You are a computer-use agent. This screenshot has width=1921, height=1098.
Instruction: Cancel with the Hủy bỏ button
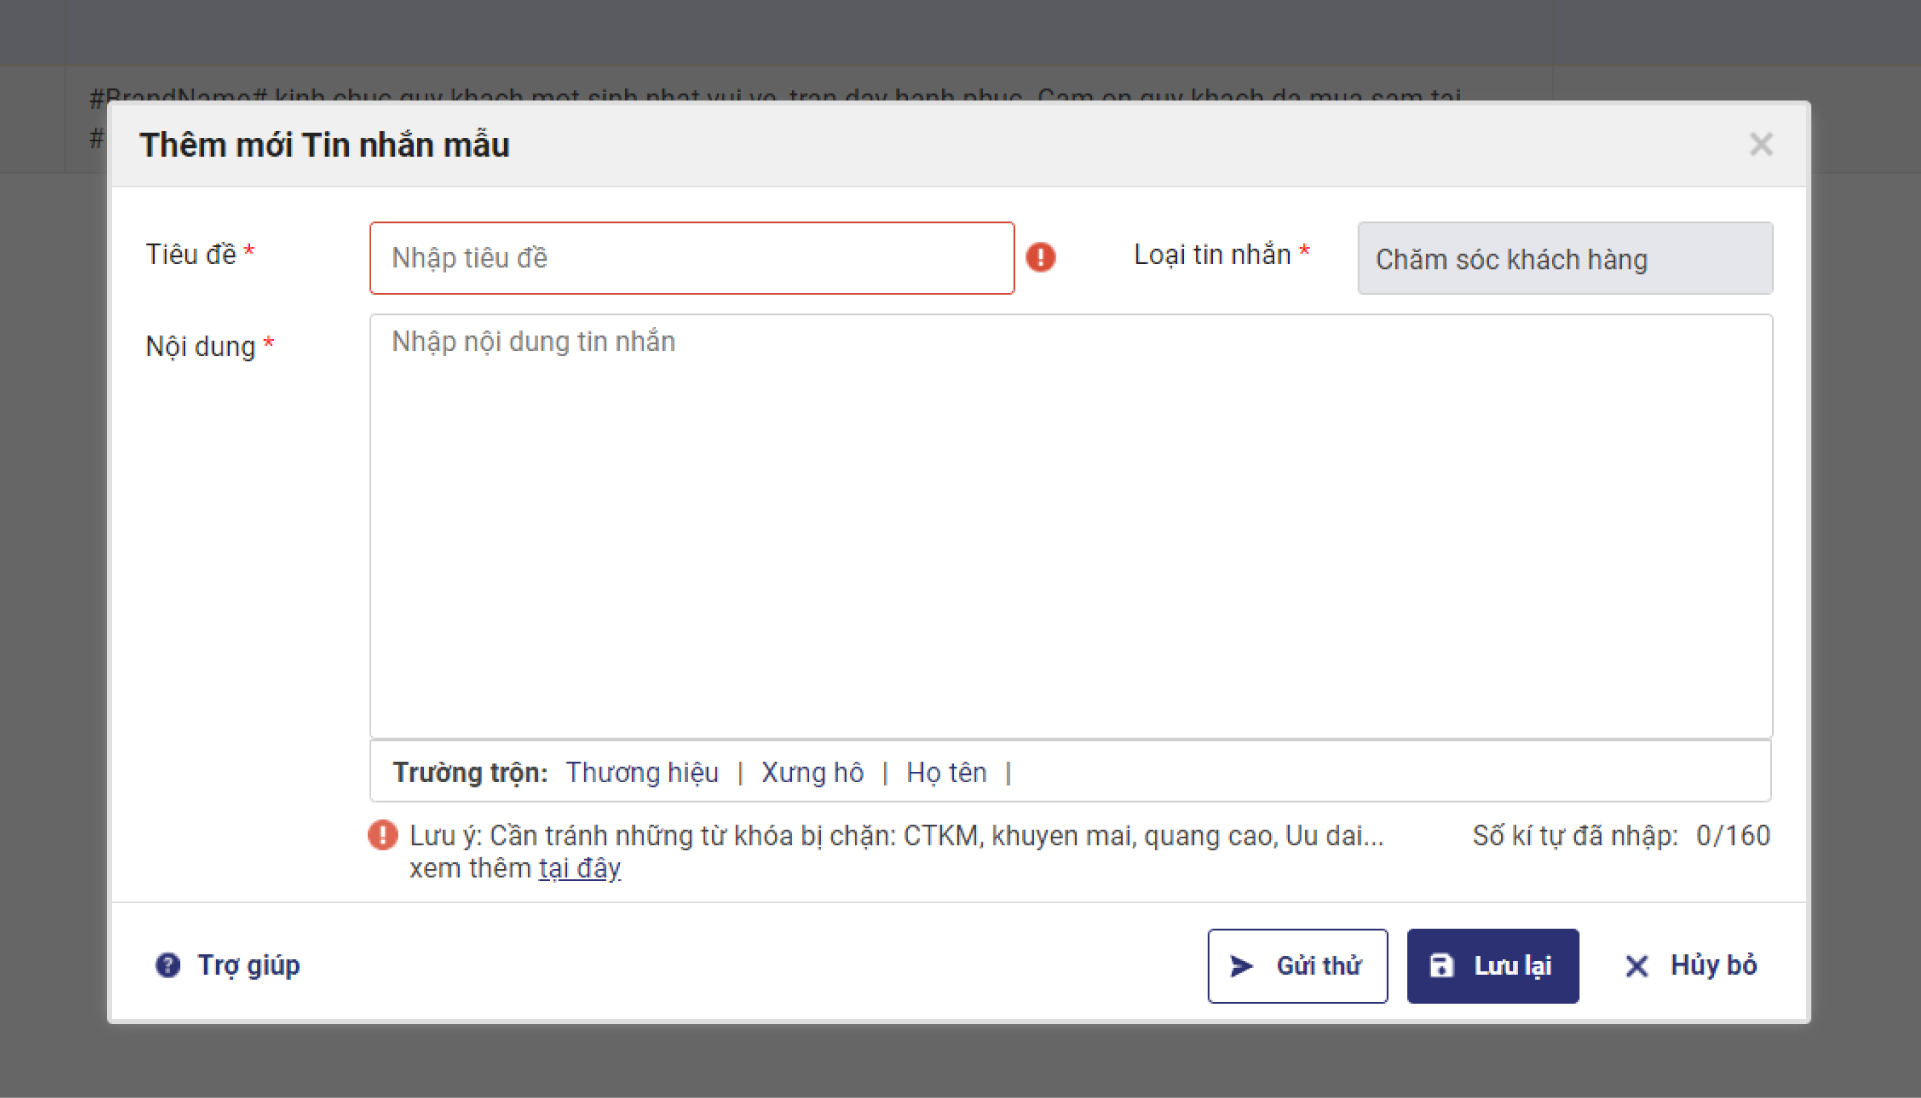(1712, 966)
